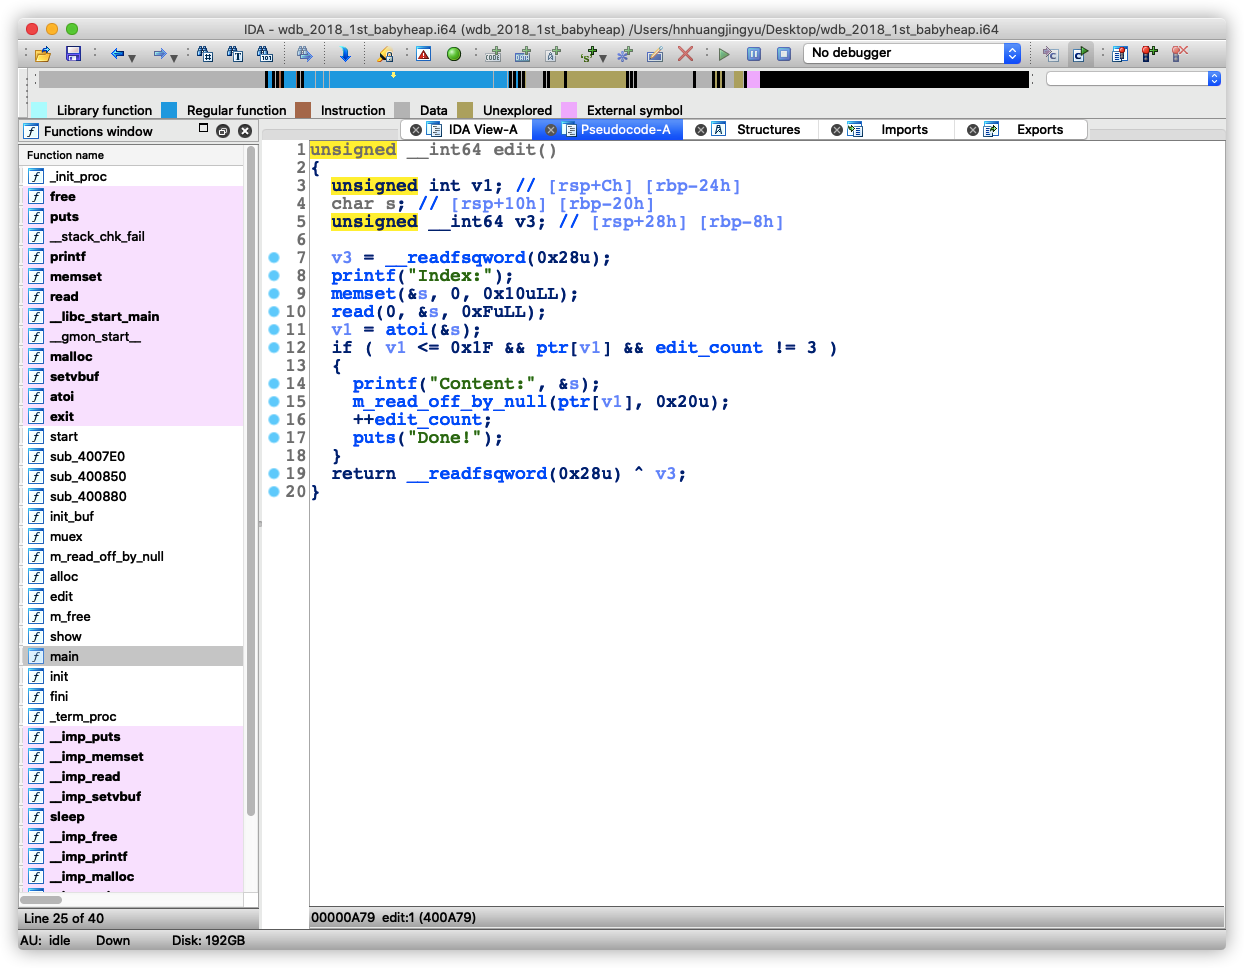The width and height of the screenshot is (1244, 968).
Task: Click the make-data icon
Action: 522,54
